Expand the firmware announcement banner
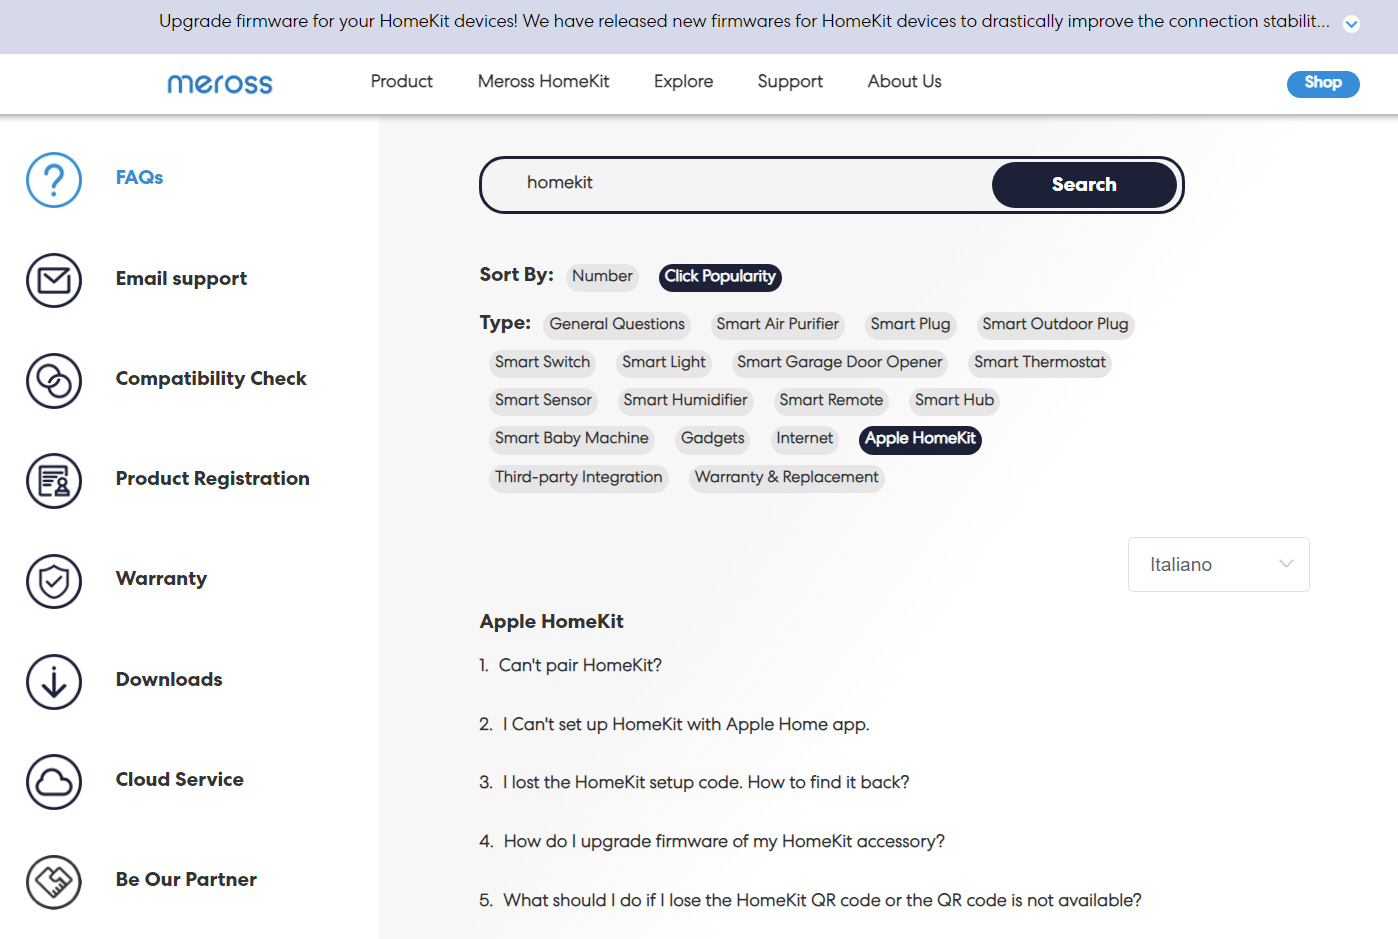This screenshot has width=1398, height=939. (1351, 24)
